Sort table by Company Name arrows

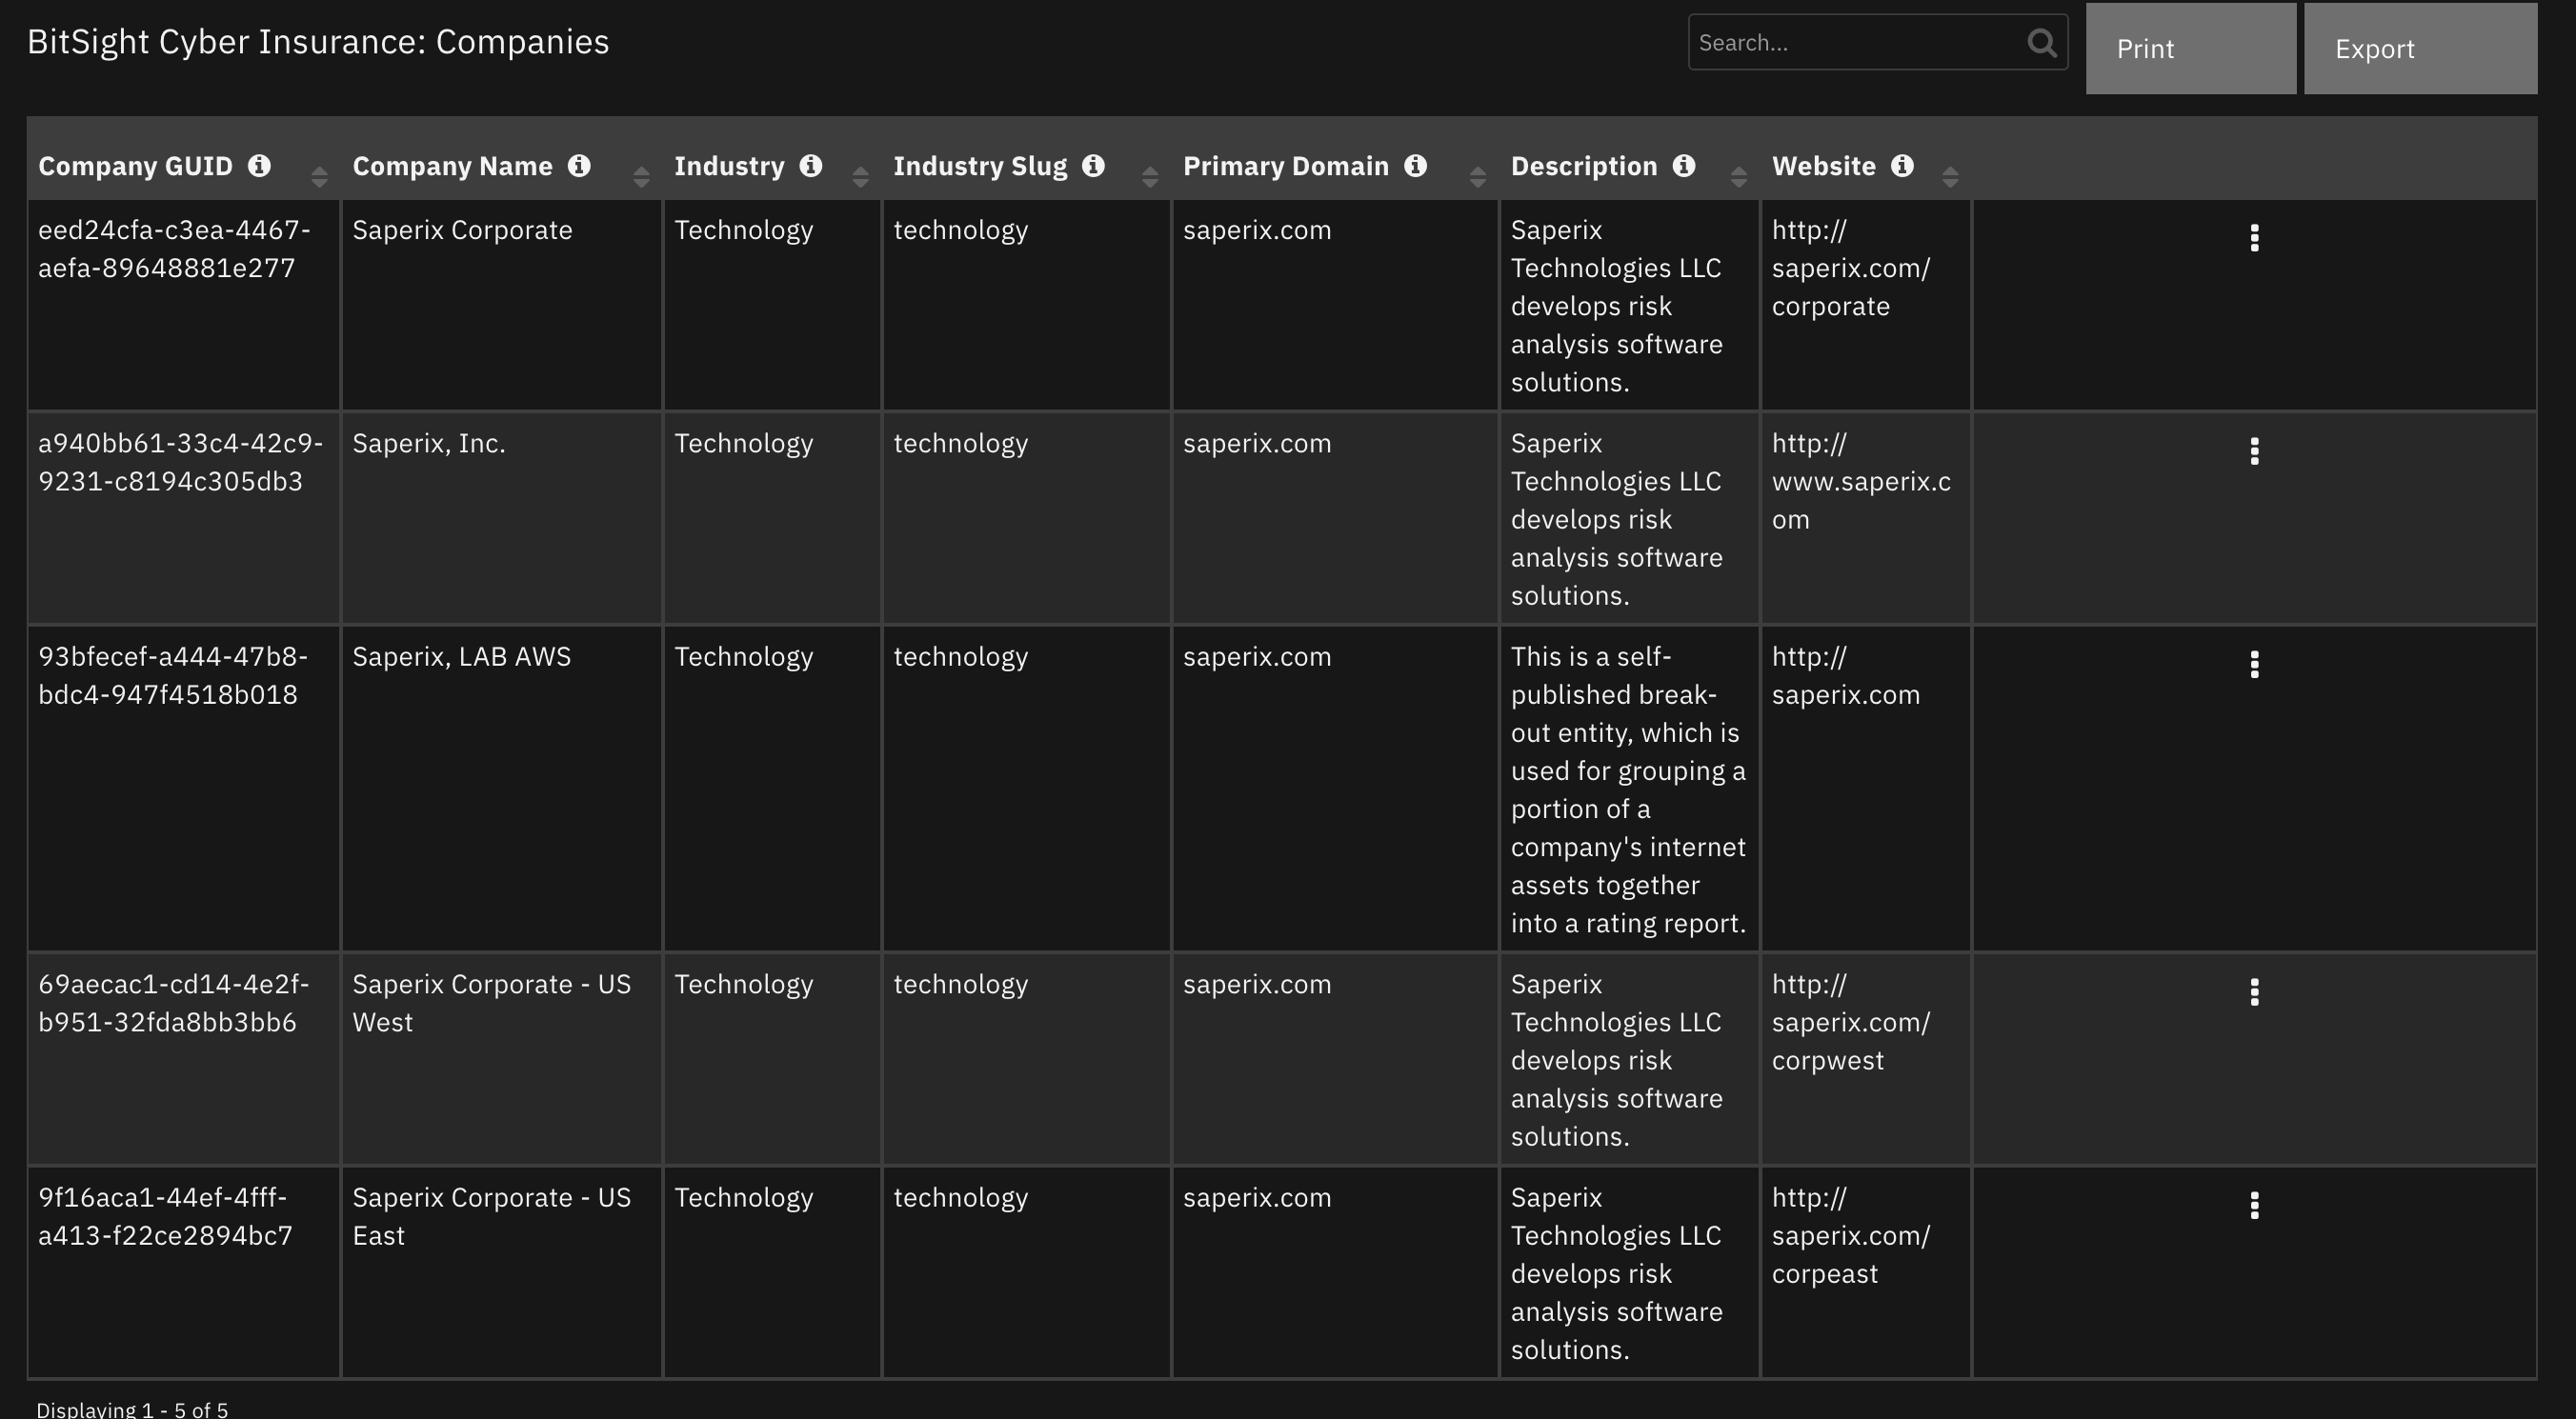coord(642,177)
